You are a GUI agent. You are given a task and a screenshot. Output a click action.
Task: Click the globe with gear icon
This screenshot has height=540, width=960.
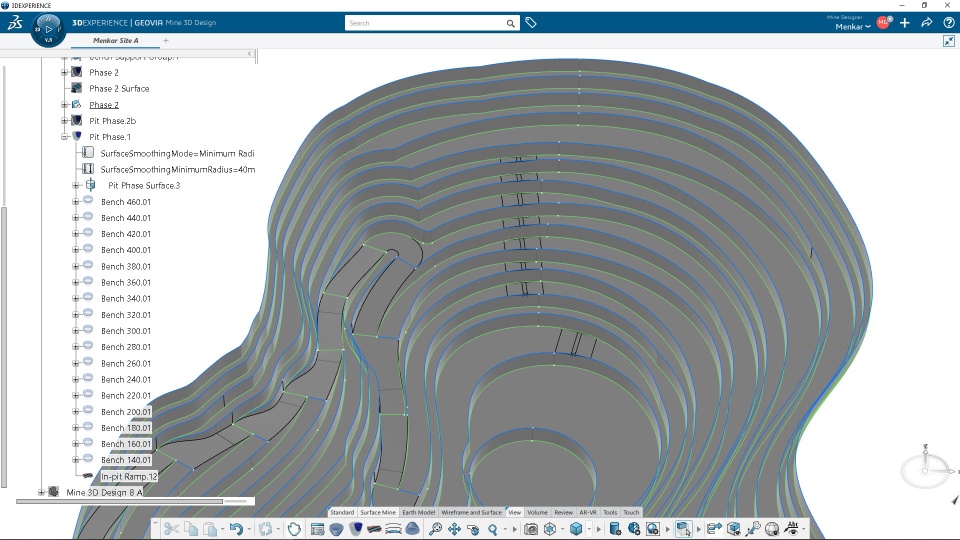(x=634, y=529)
